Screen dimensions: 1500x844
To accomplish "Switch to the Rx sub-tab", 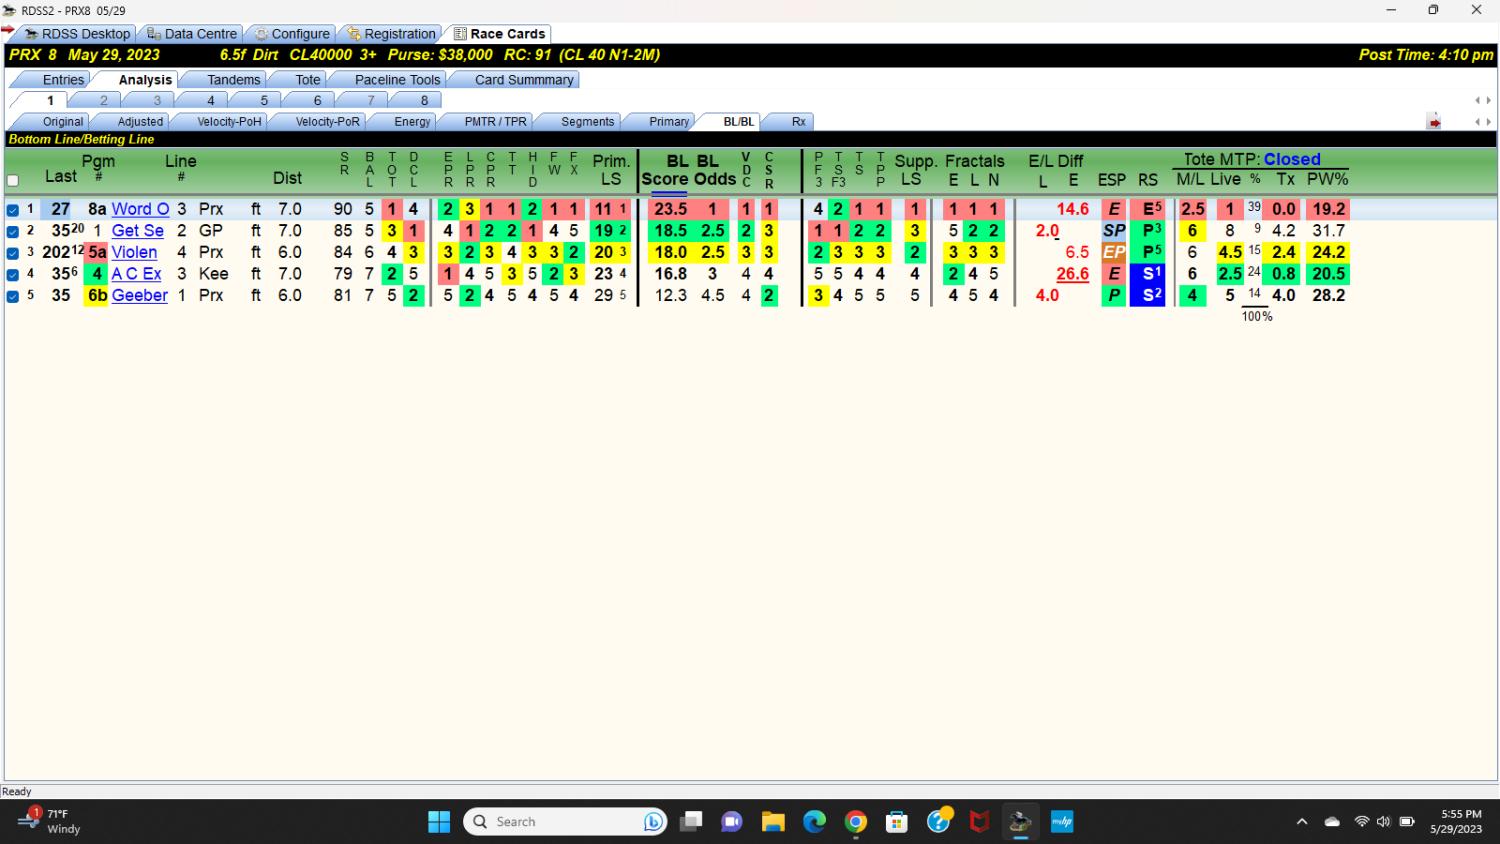I will [798, 122].
